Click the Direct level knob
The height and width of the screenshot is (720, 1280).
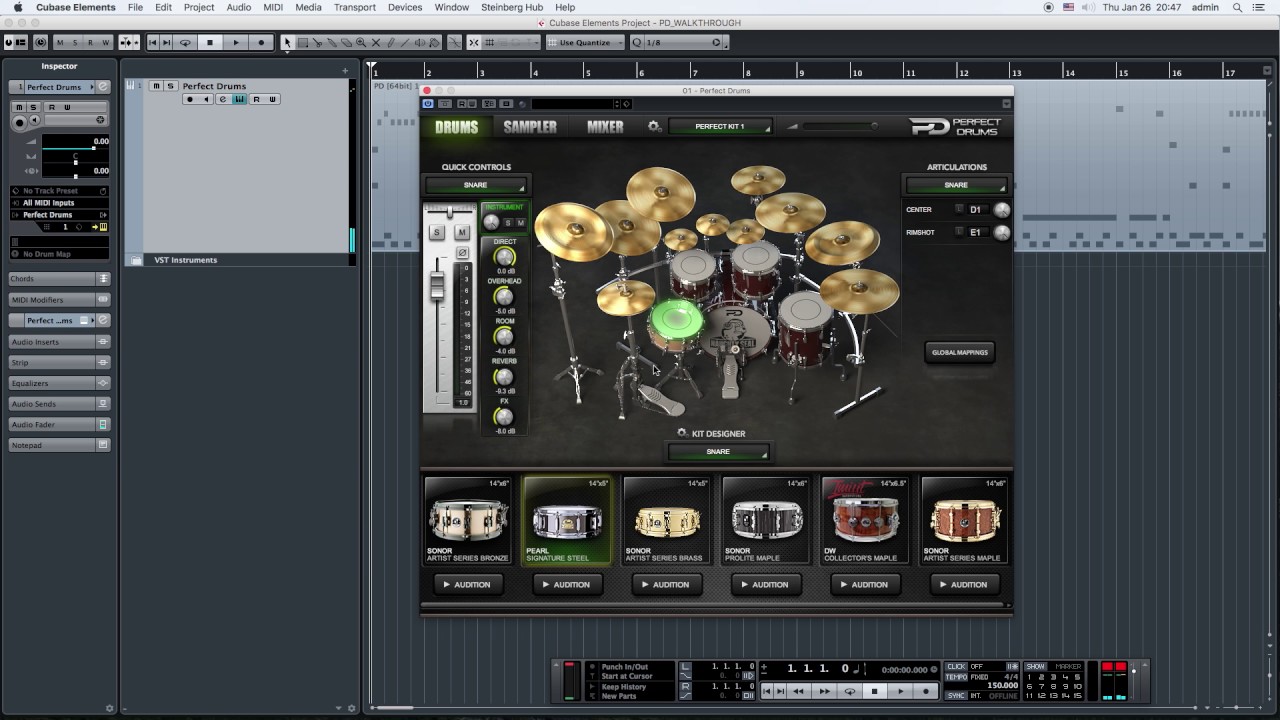click(x=504, y=257)
